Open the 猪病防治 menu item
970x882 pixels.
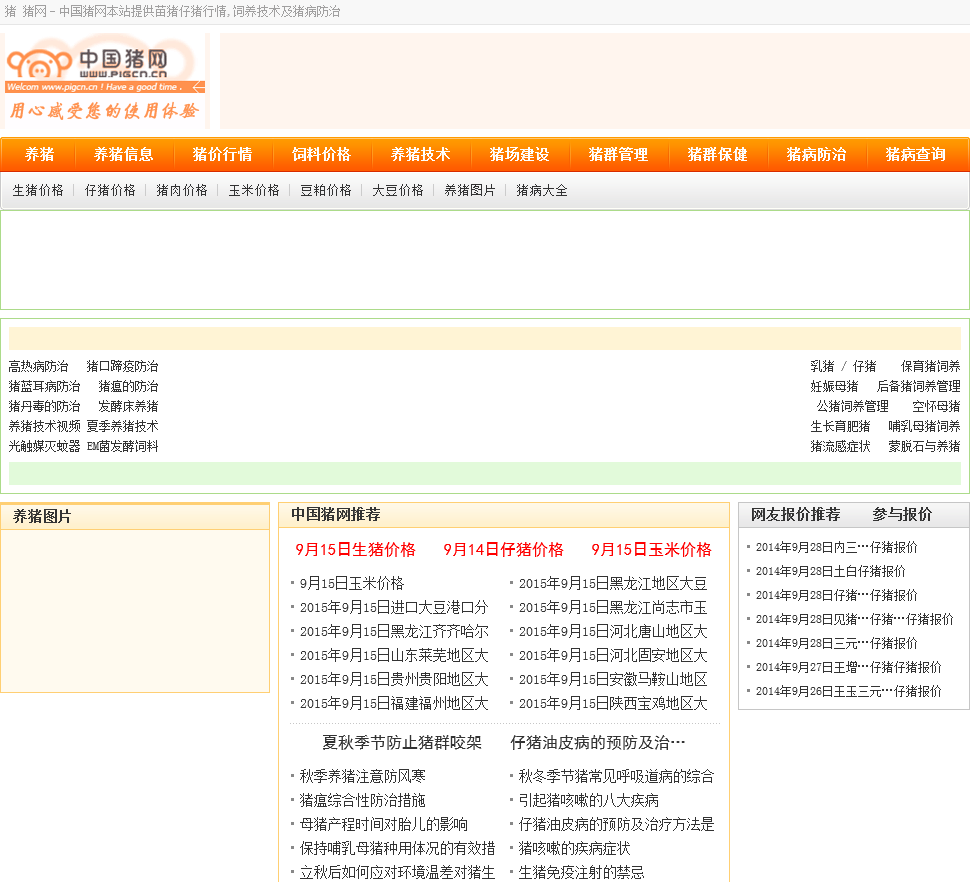(x=816, y=155)
